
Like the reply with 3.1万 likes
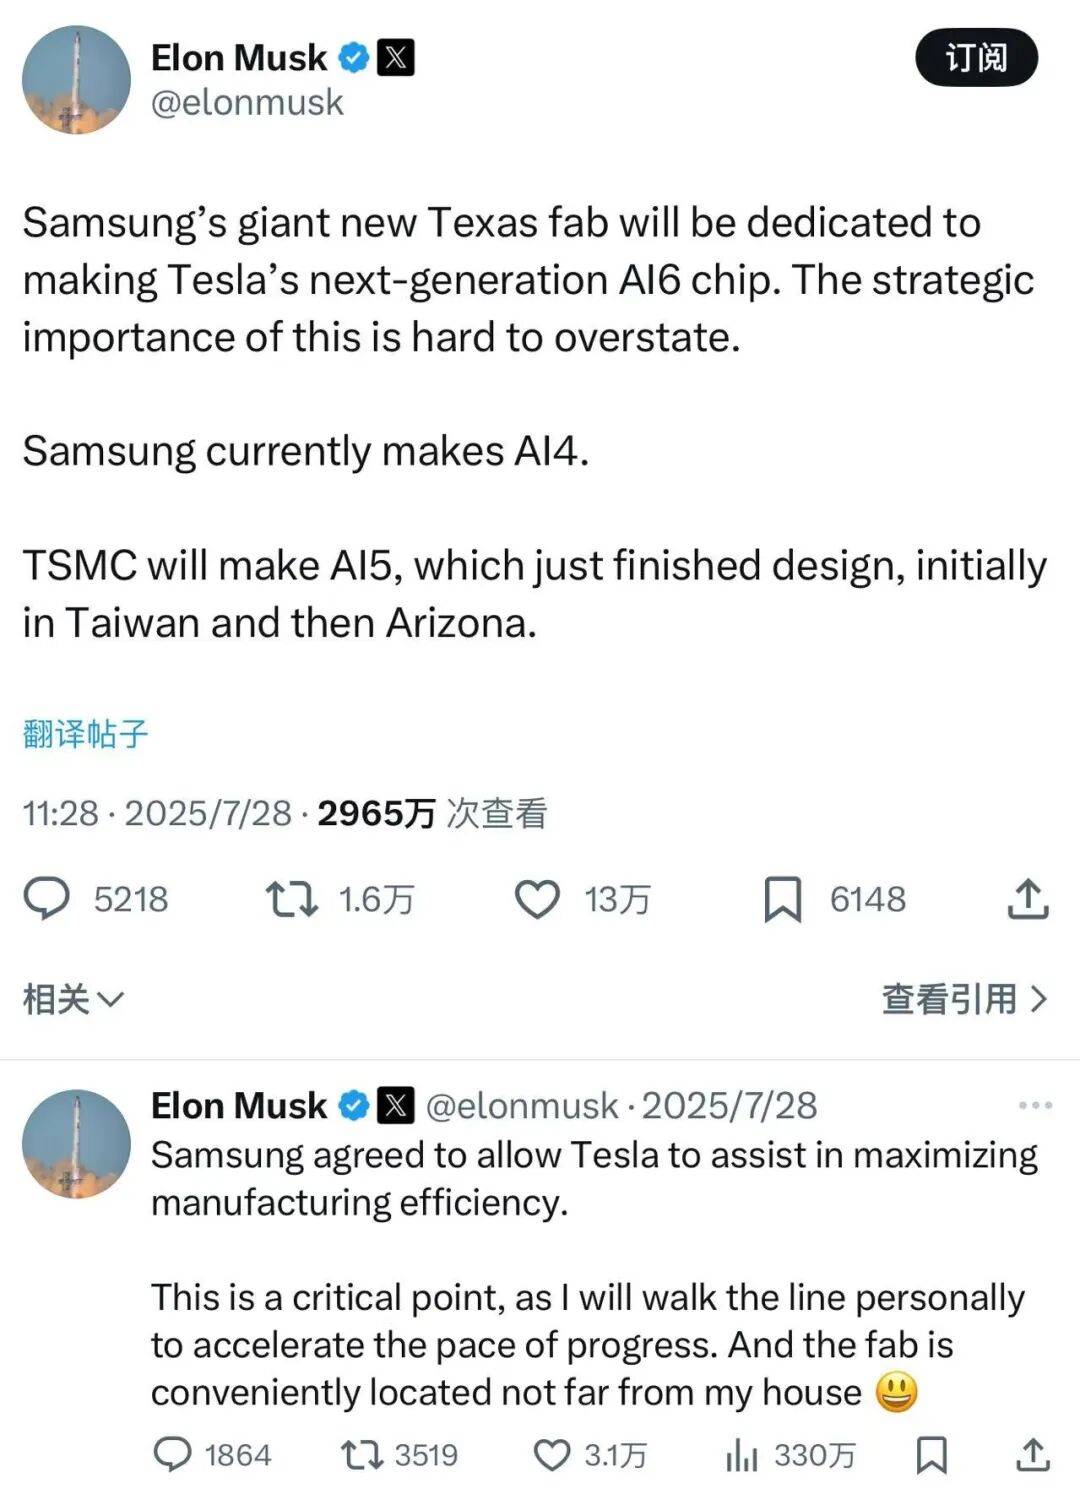(x=551, y=1454)
